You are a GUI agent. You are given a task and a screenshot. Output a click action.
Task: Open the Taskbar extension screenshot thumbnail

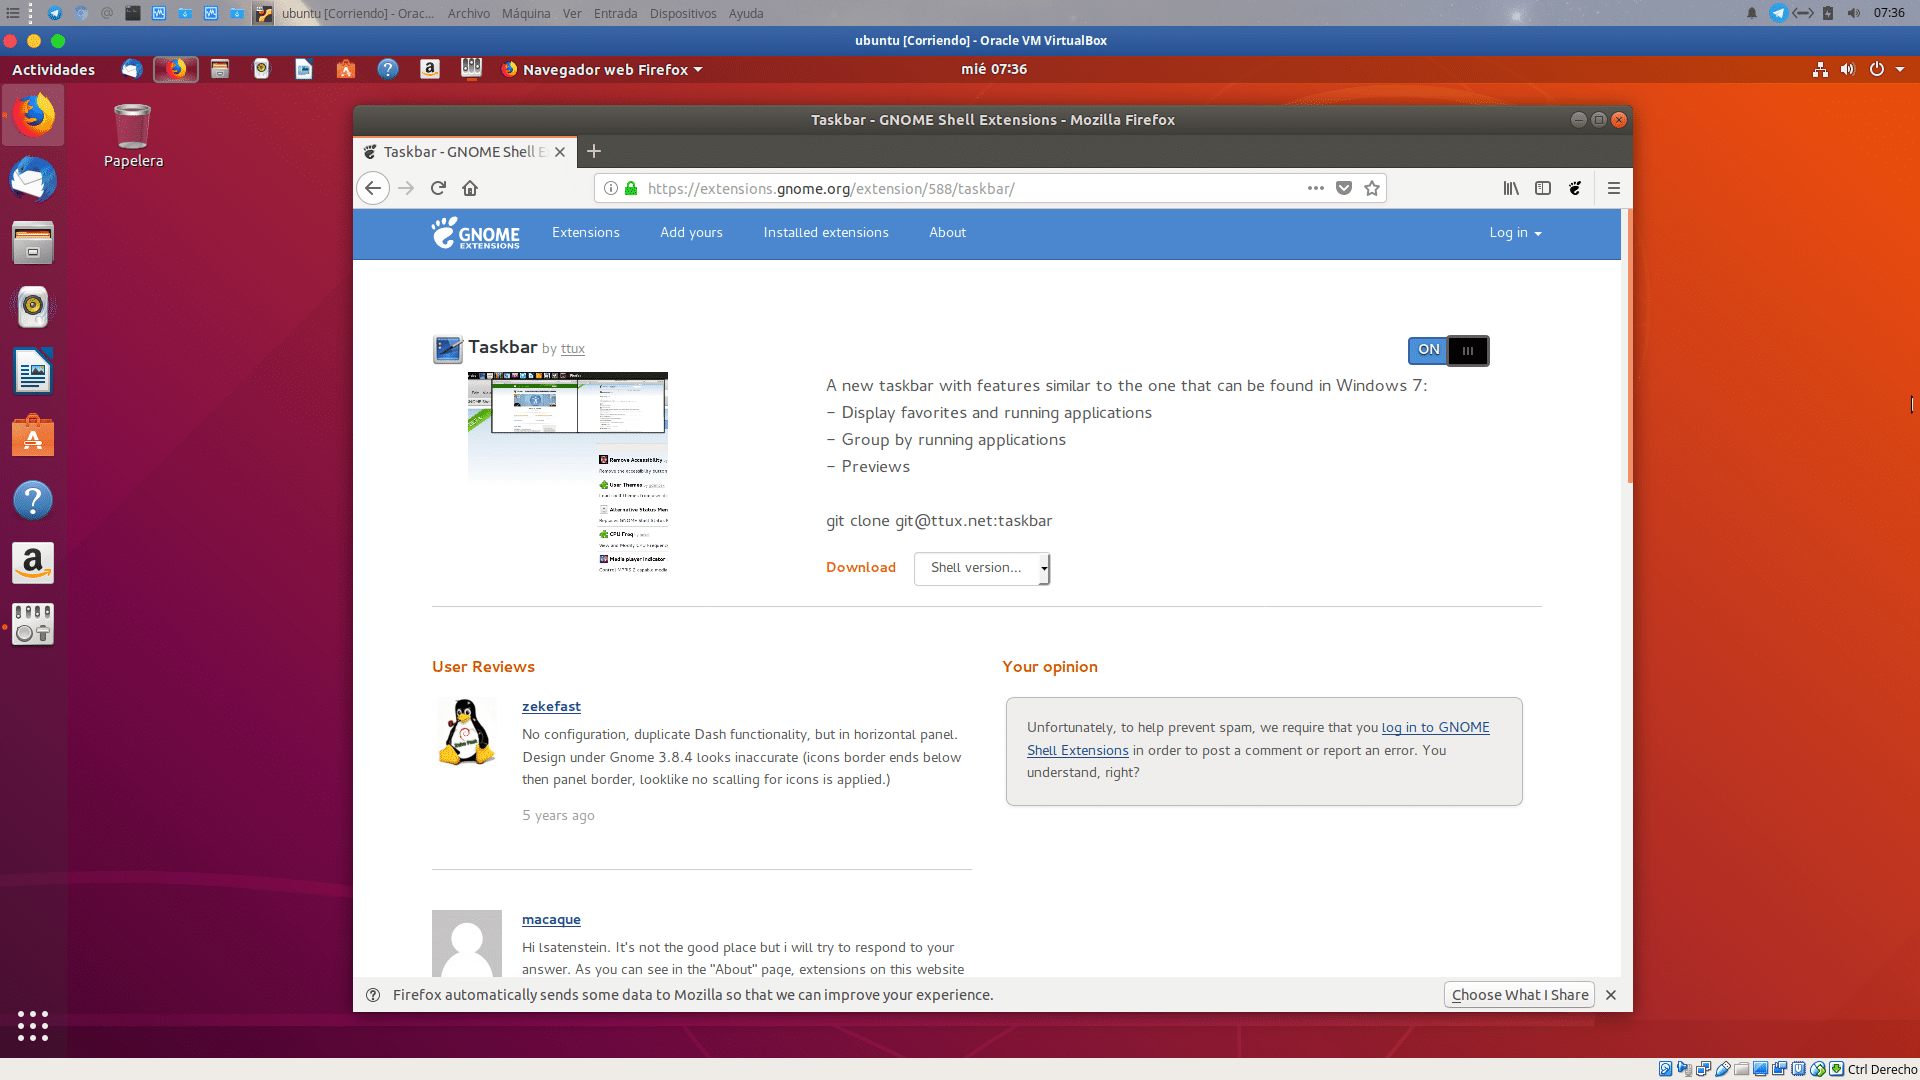567,472
